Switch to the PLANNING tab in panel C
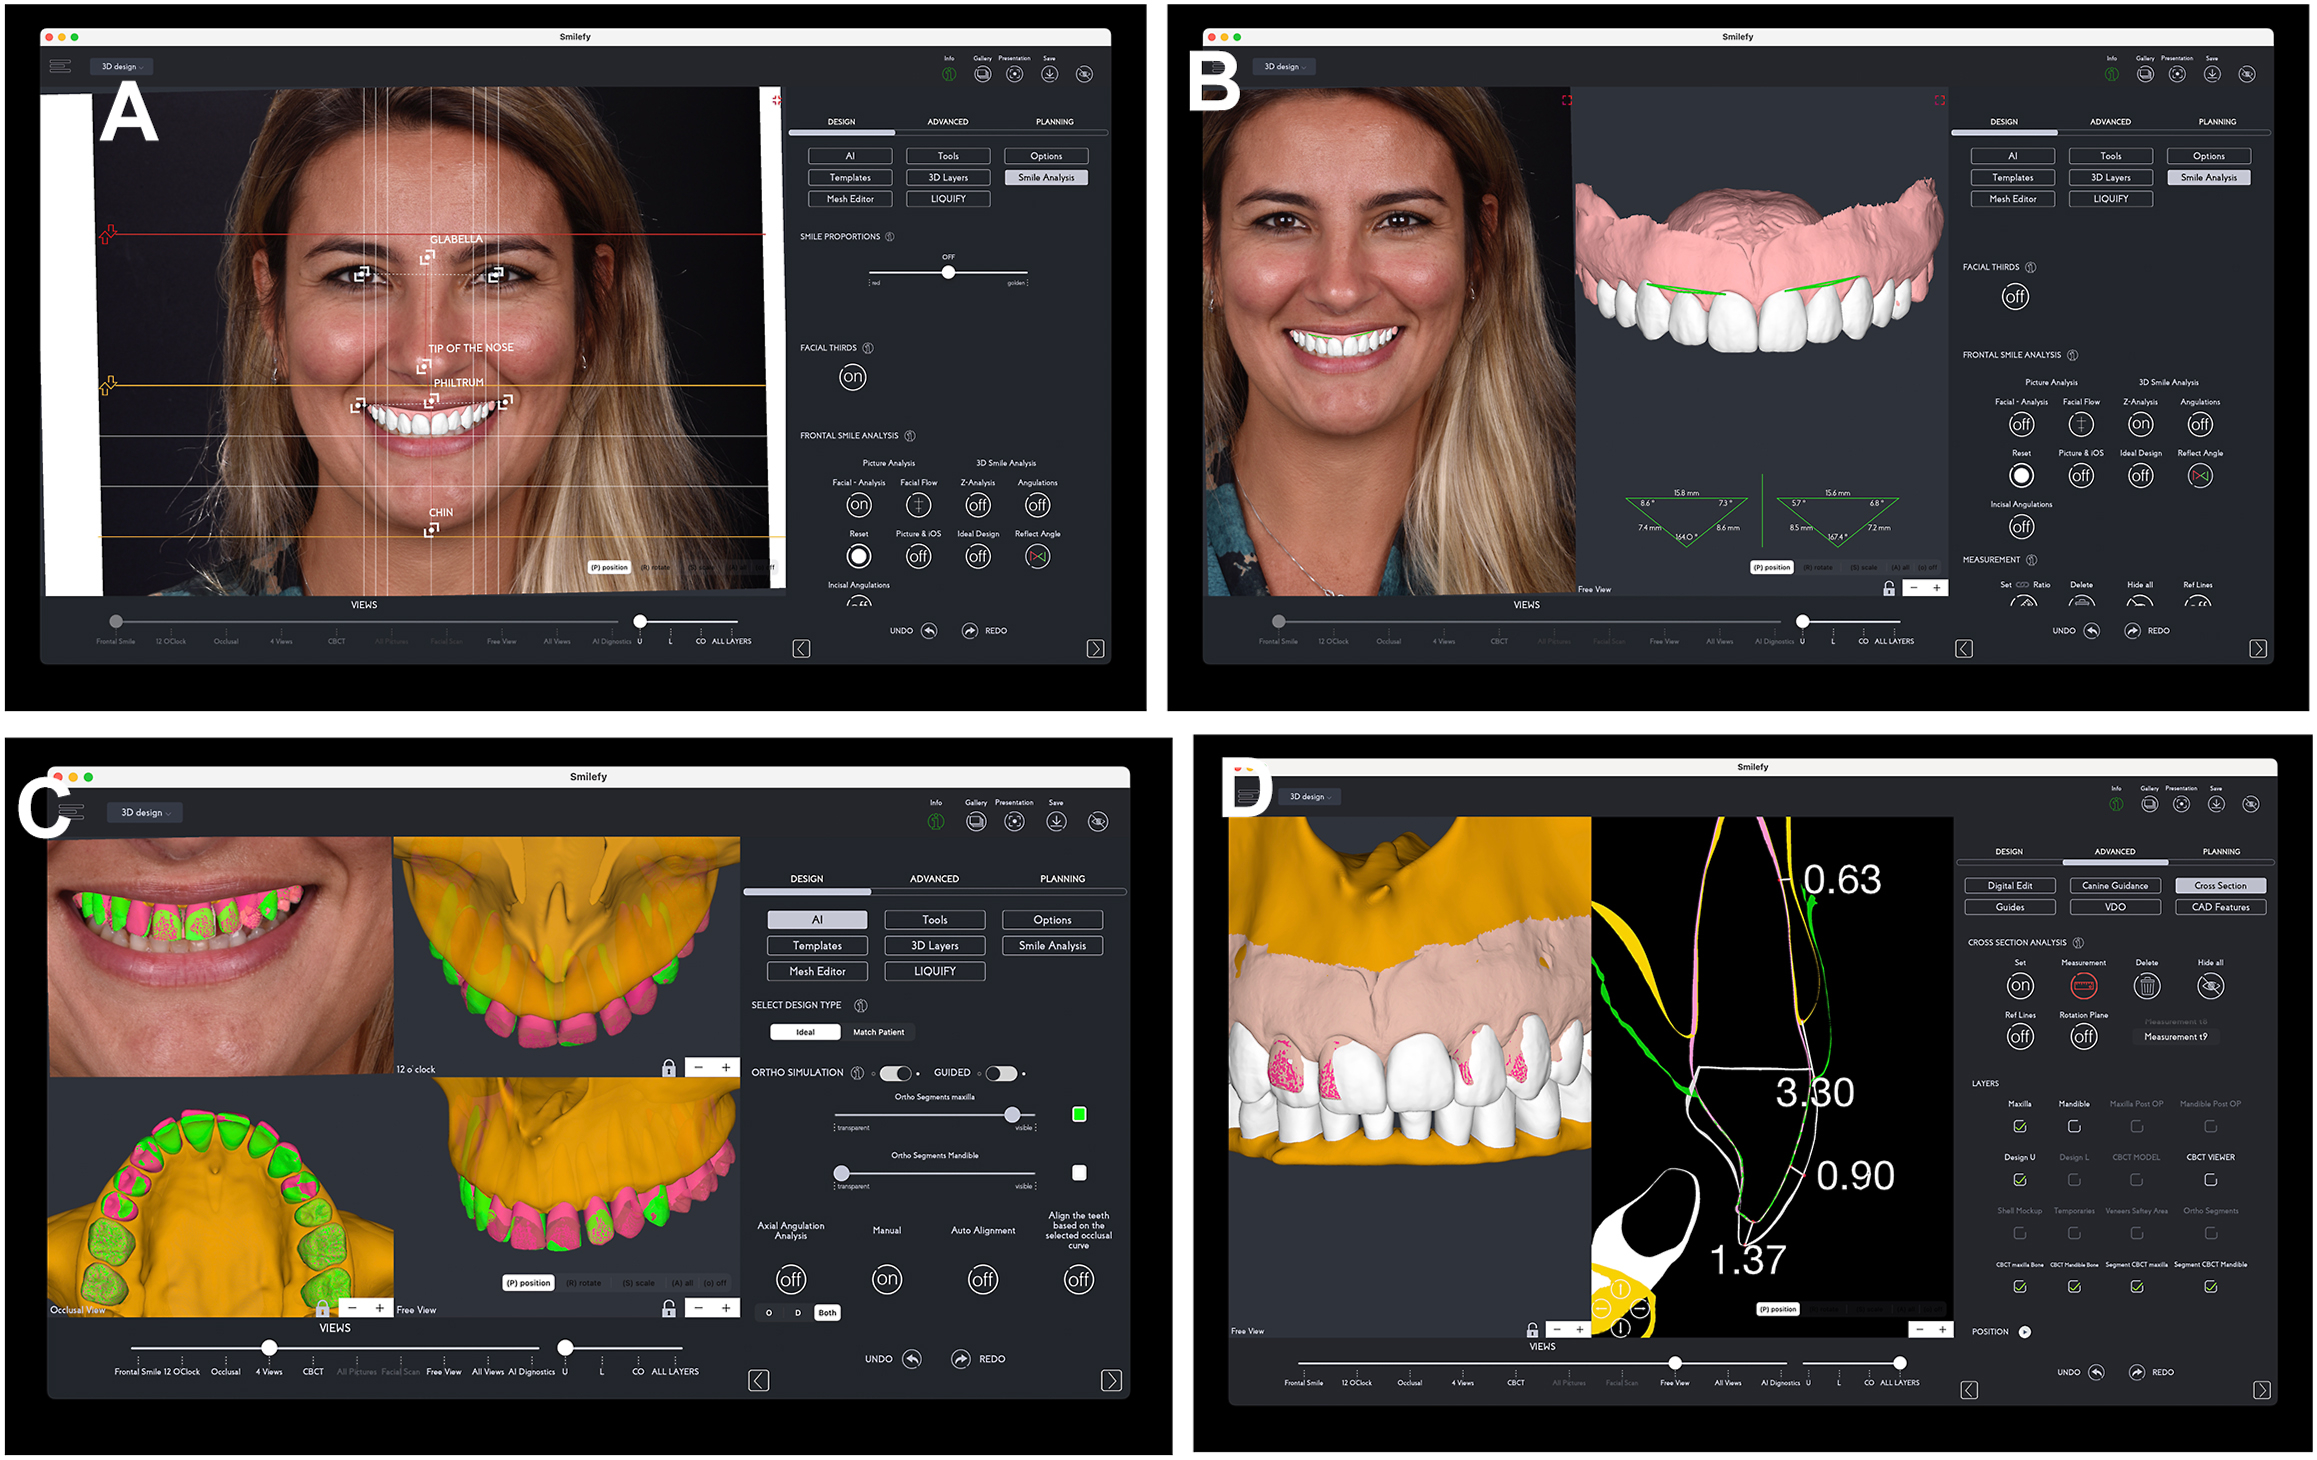2317x1460 pixels. tap(1062, 879)
